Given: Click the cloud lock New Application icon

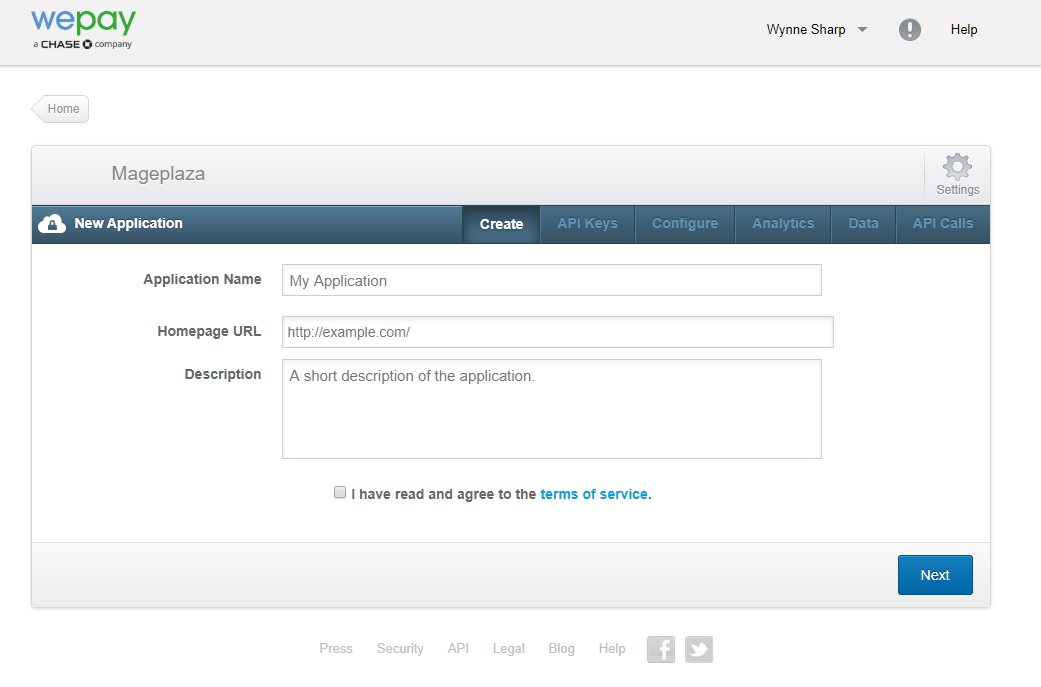Looking at the screenshot, I should pyautogui.click(x=52, y=224).
